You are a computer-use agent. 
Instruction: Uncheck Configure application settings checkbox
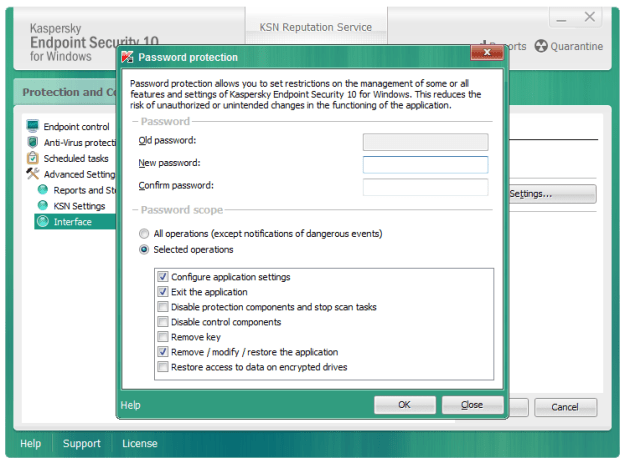click(163, 277)
